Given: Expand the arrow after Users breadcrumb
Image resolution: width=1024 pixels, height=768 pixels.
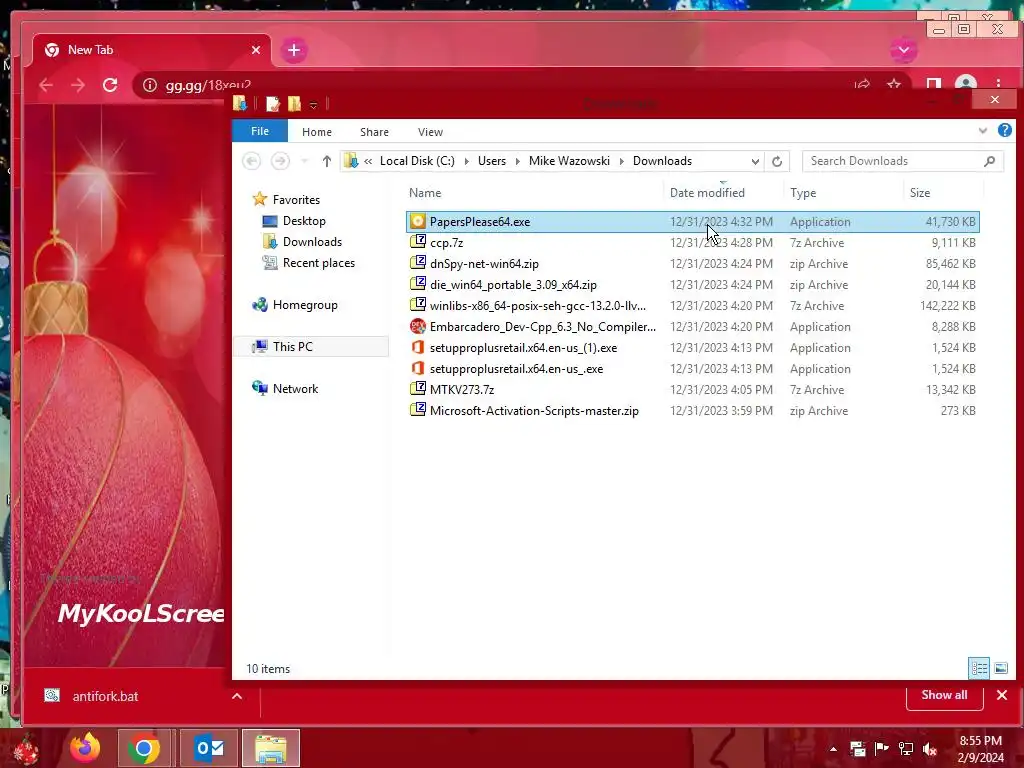Looking at the screenshot, I should [517, 161].
